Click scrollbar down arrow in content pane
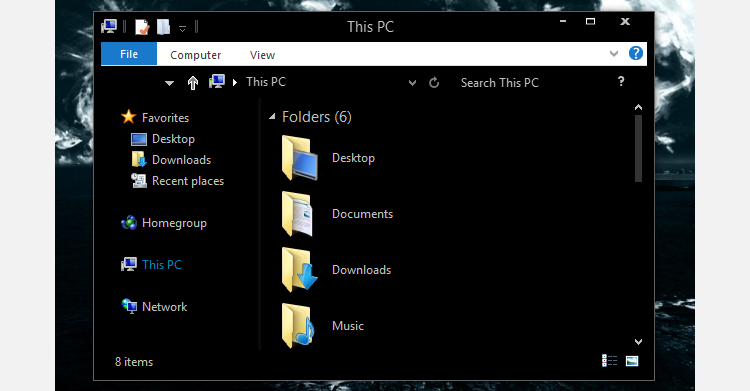 [638, 342]
